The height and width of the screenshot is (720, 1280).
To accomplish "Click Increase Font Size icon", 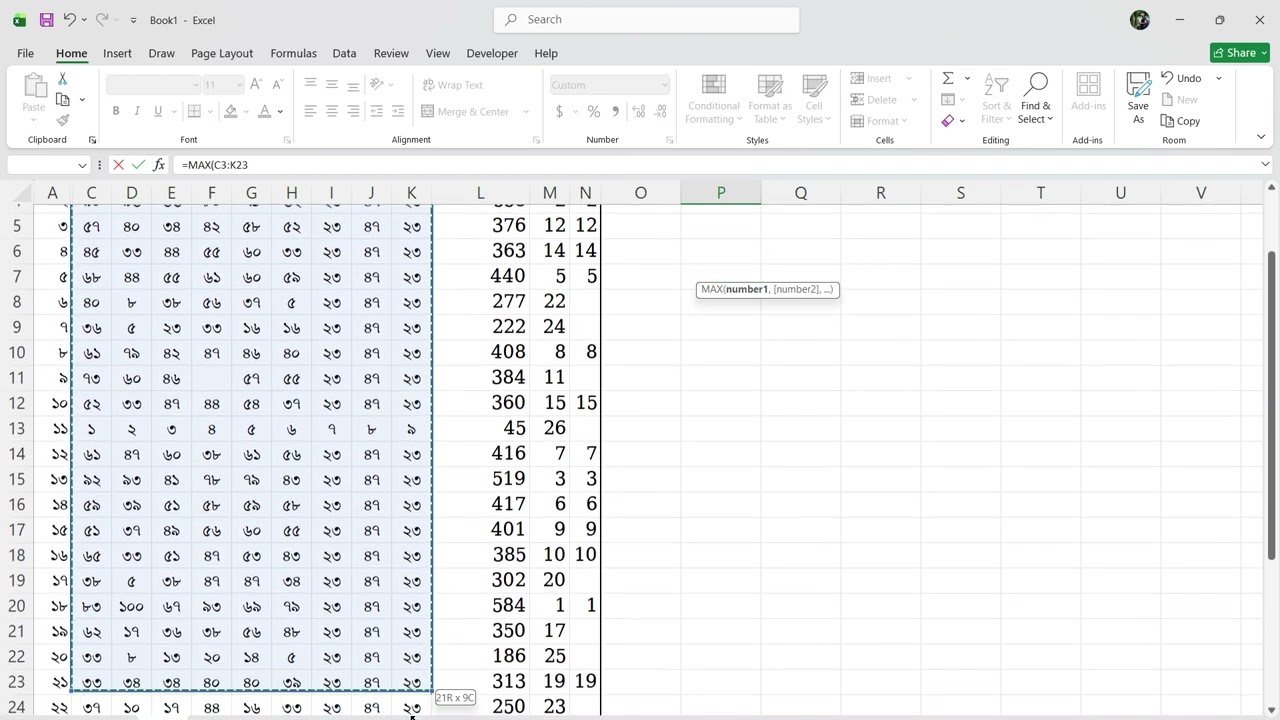I will (x=256, y=84).
